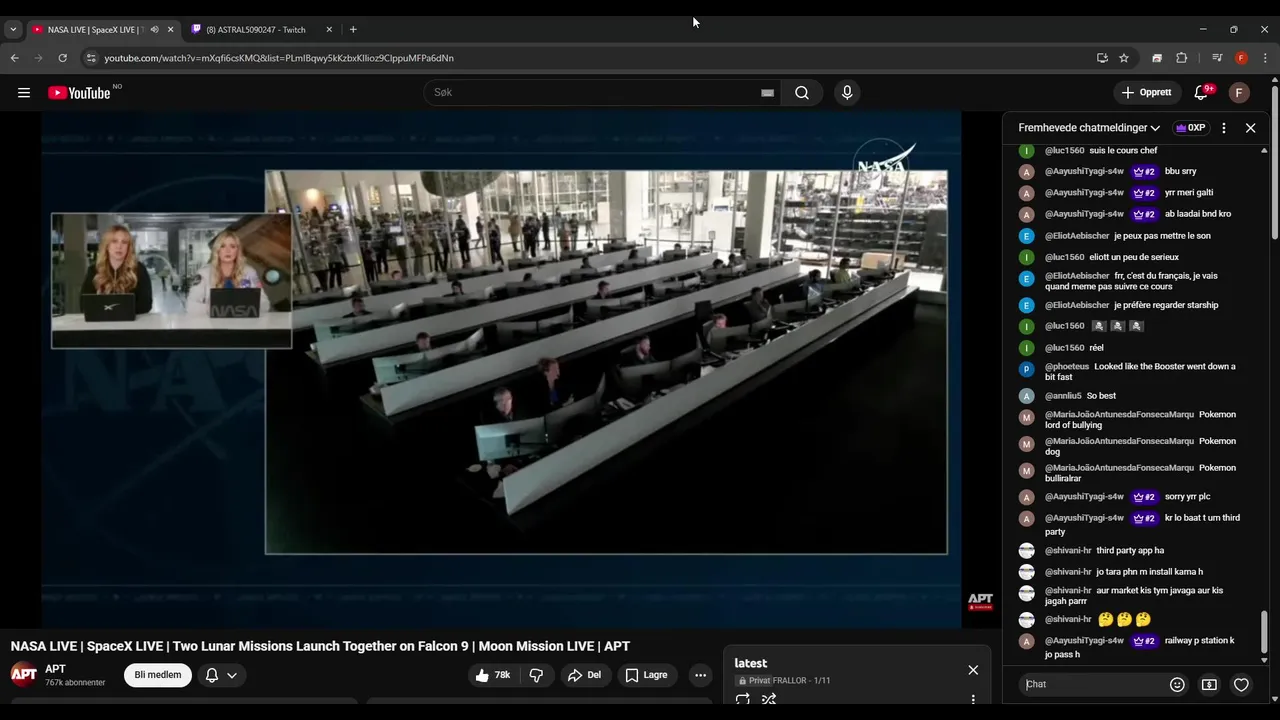
Task: Click the page scrollbar on the right edge
Action: [x=1275, y=165]
